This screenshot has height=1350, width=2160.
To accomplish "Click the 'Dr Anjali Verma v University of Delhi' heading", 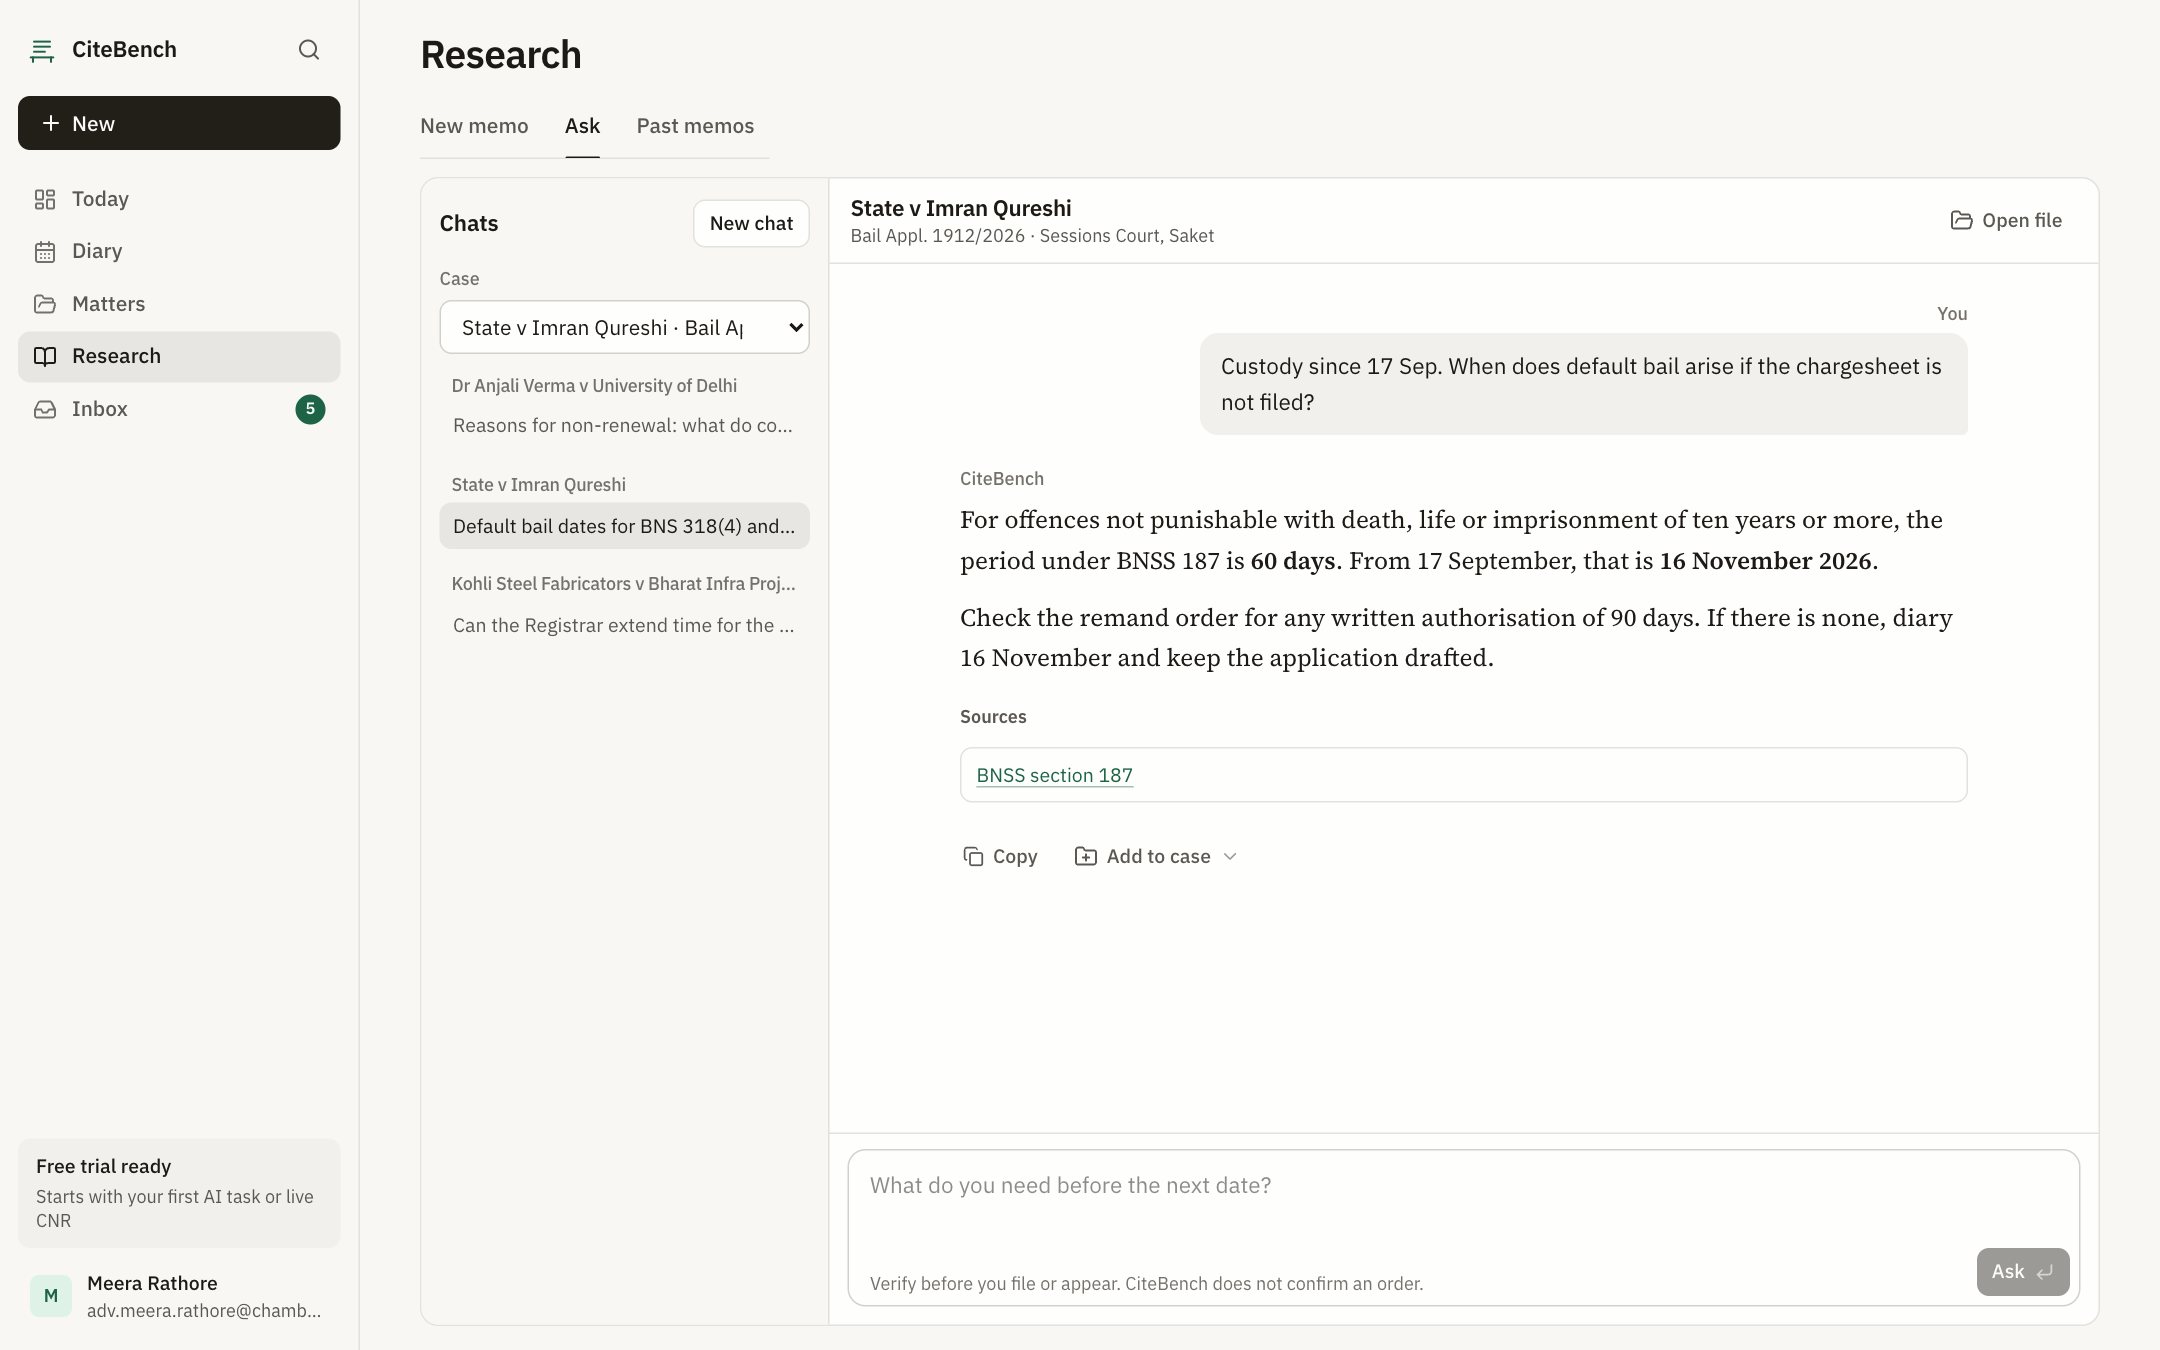I will pyautogui.click(x=594, y=386).
